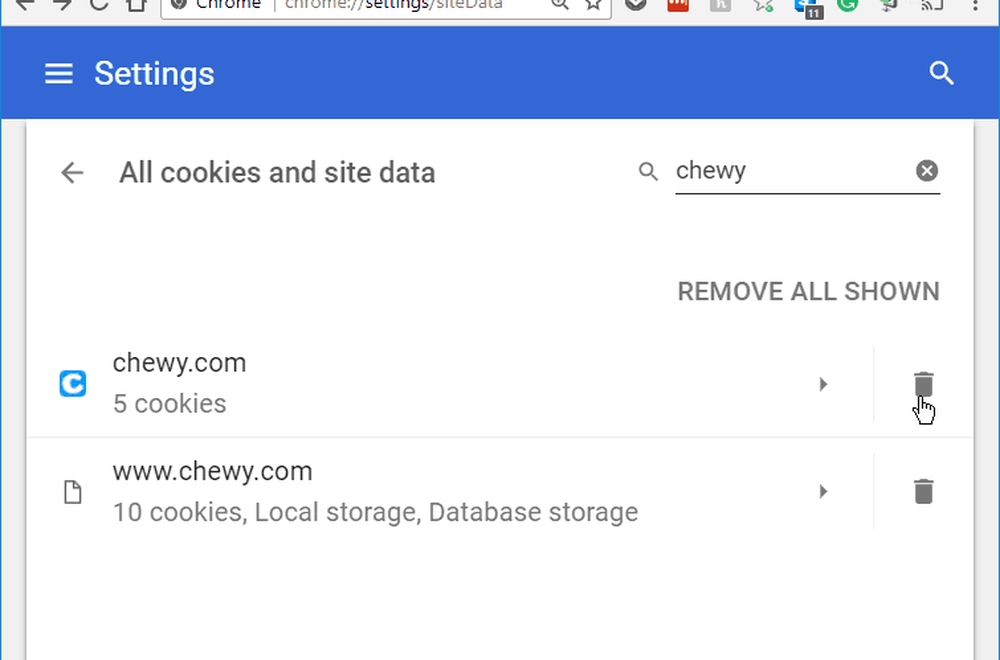Expand www.chewy.com storage details
This screenshot has height=660, width=1000.
(823, 491)
